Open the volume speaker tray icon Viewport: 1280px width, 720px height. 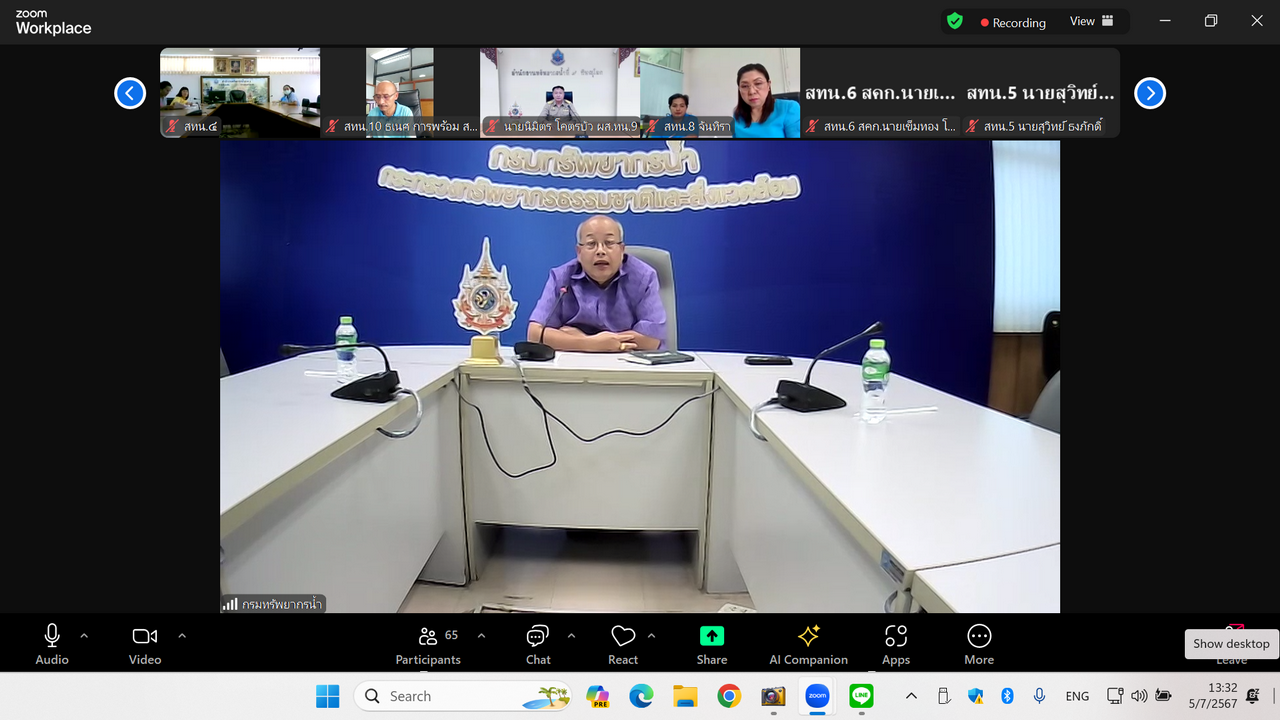(x=1139, y=696)
